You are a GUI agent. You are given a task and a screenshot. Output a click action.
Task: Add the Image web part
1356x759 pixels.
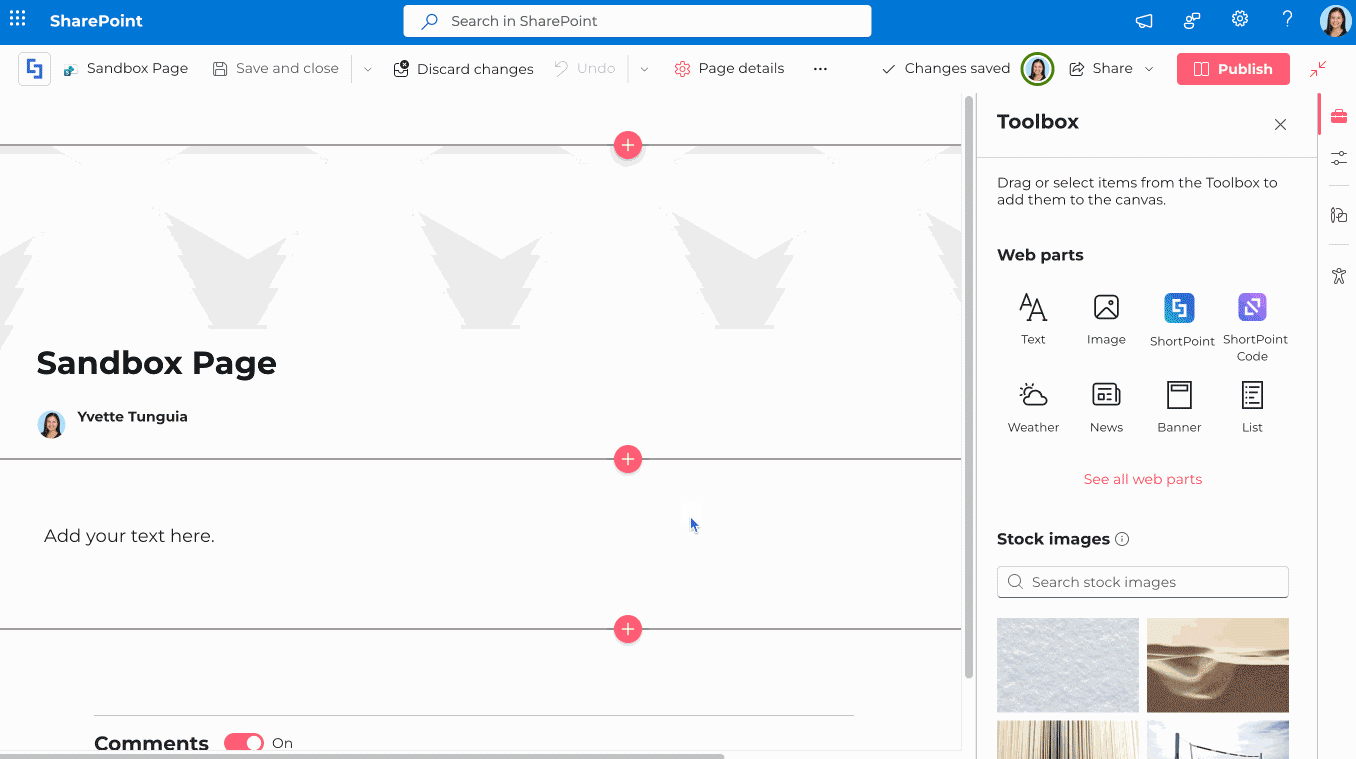pyautogui.click(x=1106, y=320)
